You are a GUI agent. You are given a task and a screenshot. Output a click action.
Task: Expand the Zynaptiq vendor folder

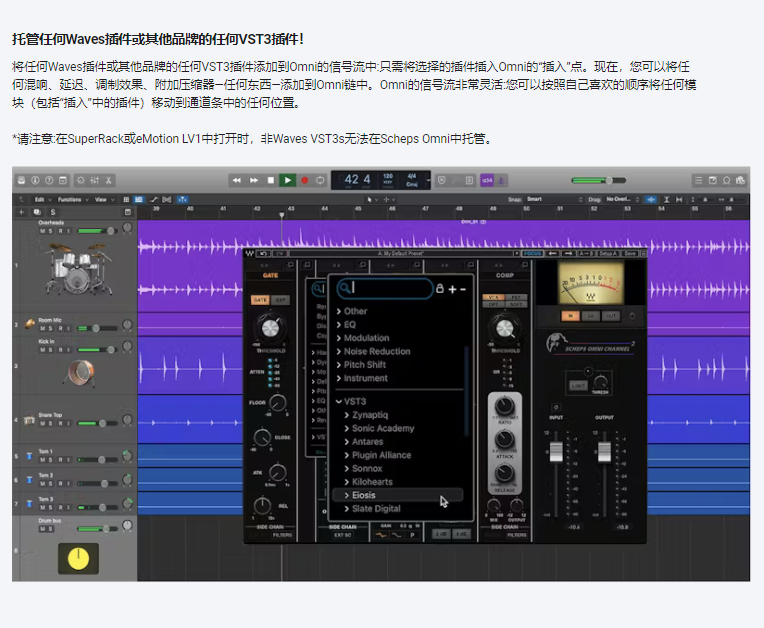click(x=366, y=415)
